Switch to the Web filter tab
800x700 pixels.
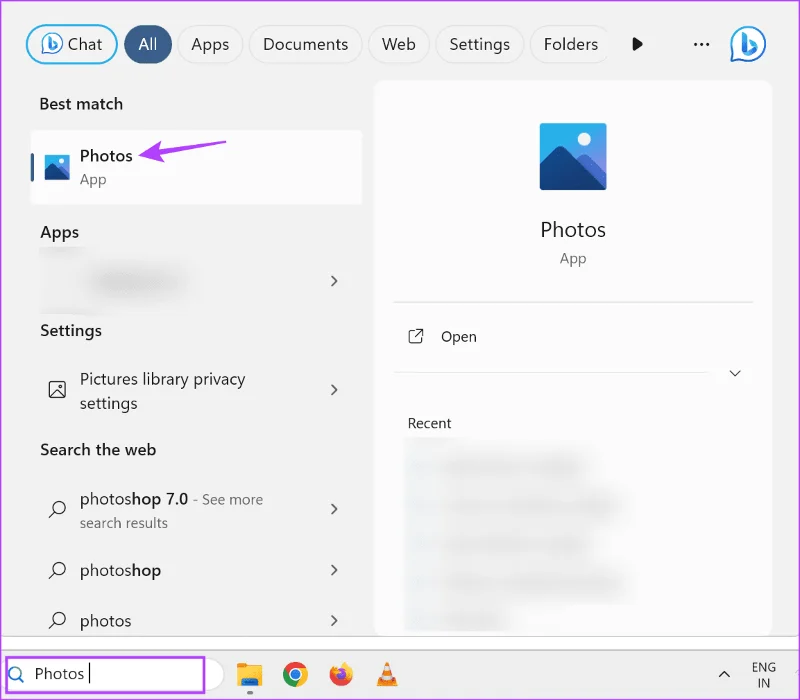pyautogui.click(x=398, y=44)
